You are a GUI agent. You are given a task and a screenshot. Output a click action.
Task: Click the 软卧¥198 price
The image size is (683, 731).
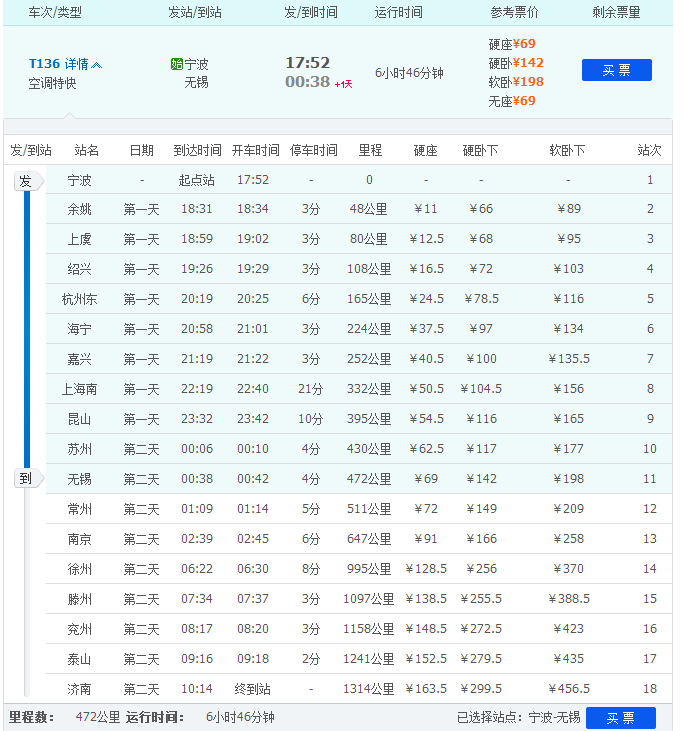click(x=516, y=82)
